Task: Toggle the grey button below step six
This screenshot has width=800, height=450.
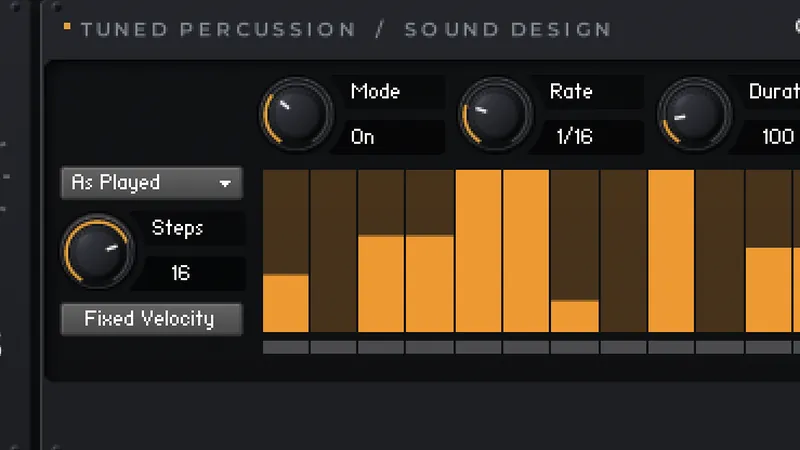Action: click(526, 348)
